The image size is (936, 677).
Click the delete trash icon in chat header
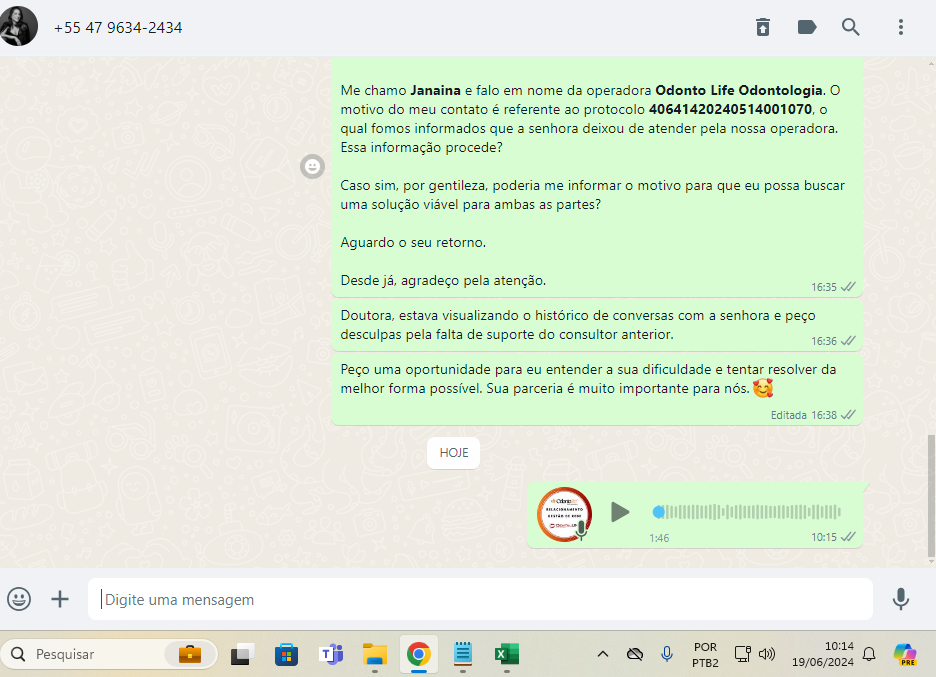(763, 27)
